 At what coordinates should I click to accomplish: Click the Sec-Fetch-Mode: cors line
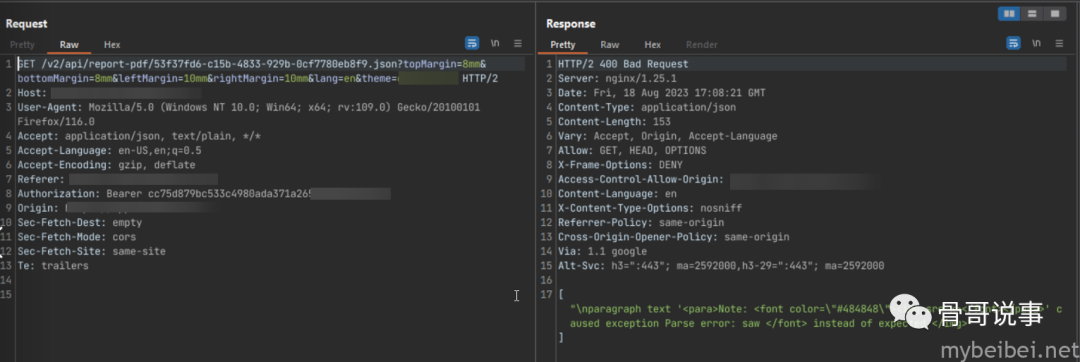point(76,237)
